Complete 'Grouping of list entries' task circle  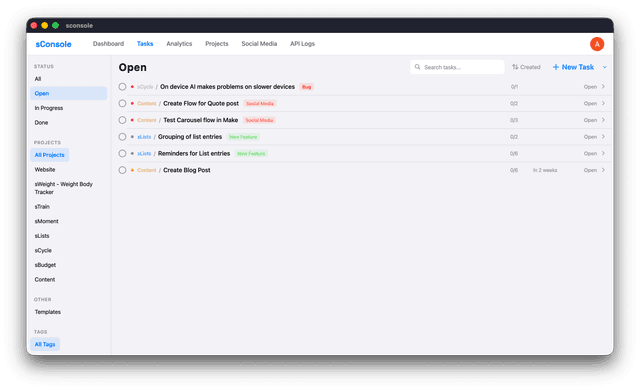coord(122,137)
